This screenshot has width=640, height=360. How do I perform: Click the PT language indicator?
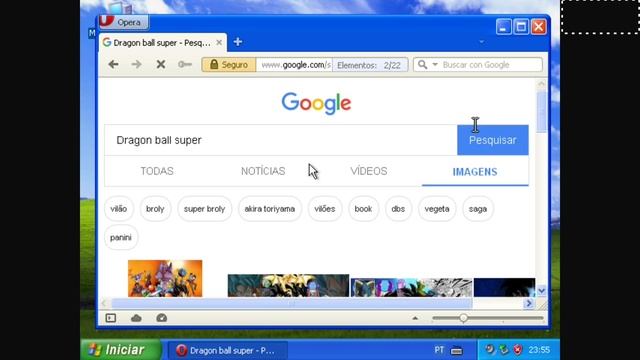[x=439, y=350]
